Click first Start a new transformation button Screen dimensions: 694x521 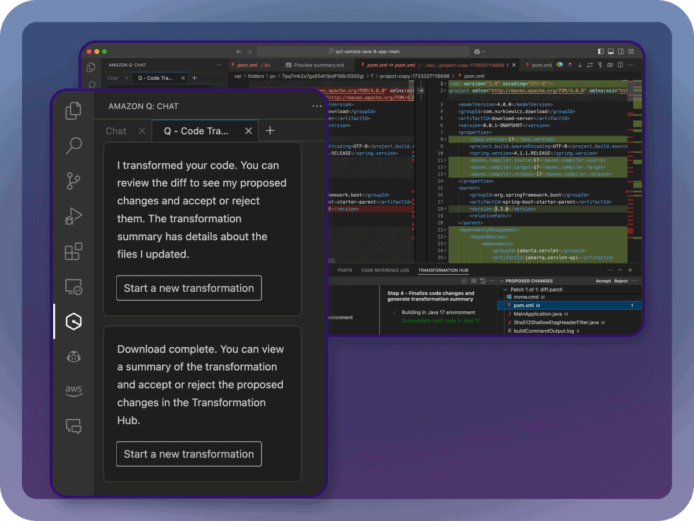tap(189, 288)
